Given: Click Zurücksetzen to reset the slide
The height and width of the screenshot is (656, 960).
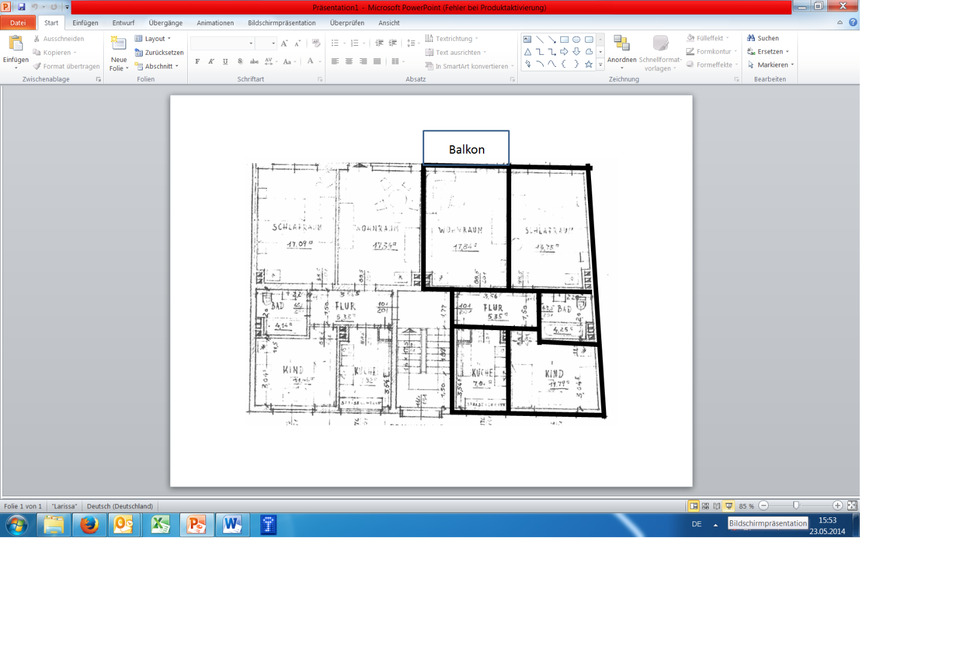Looking at the screenshot, I should tap(158, 52).
